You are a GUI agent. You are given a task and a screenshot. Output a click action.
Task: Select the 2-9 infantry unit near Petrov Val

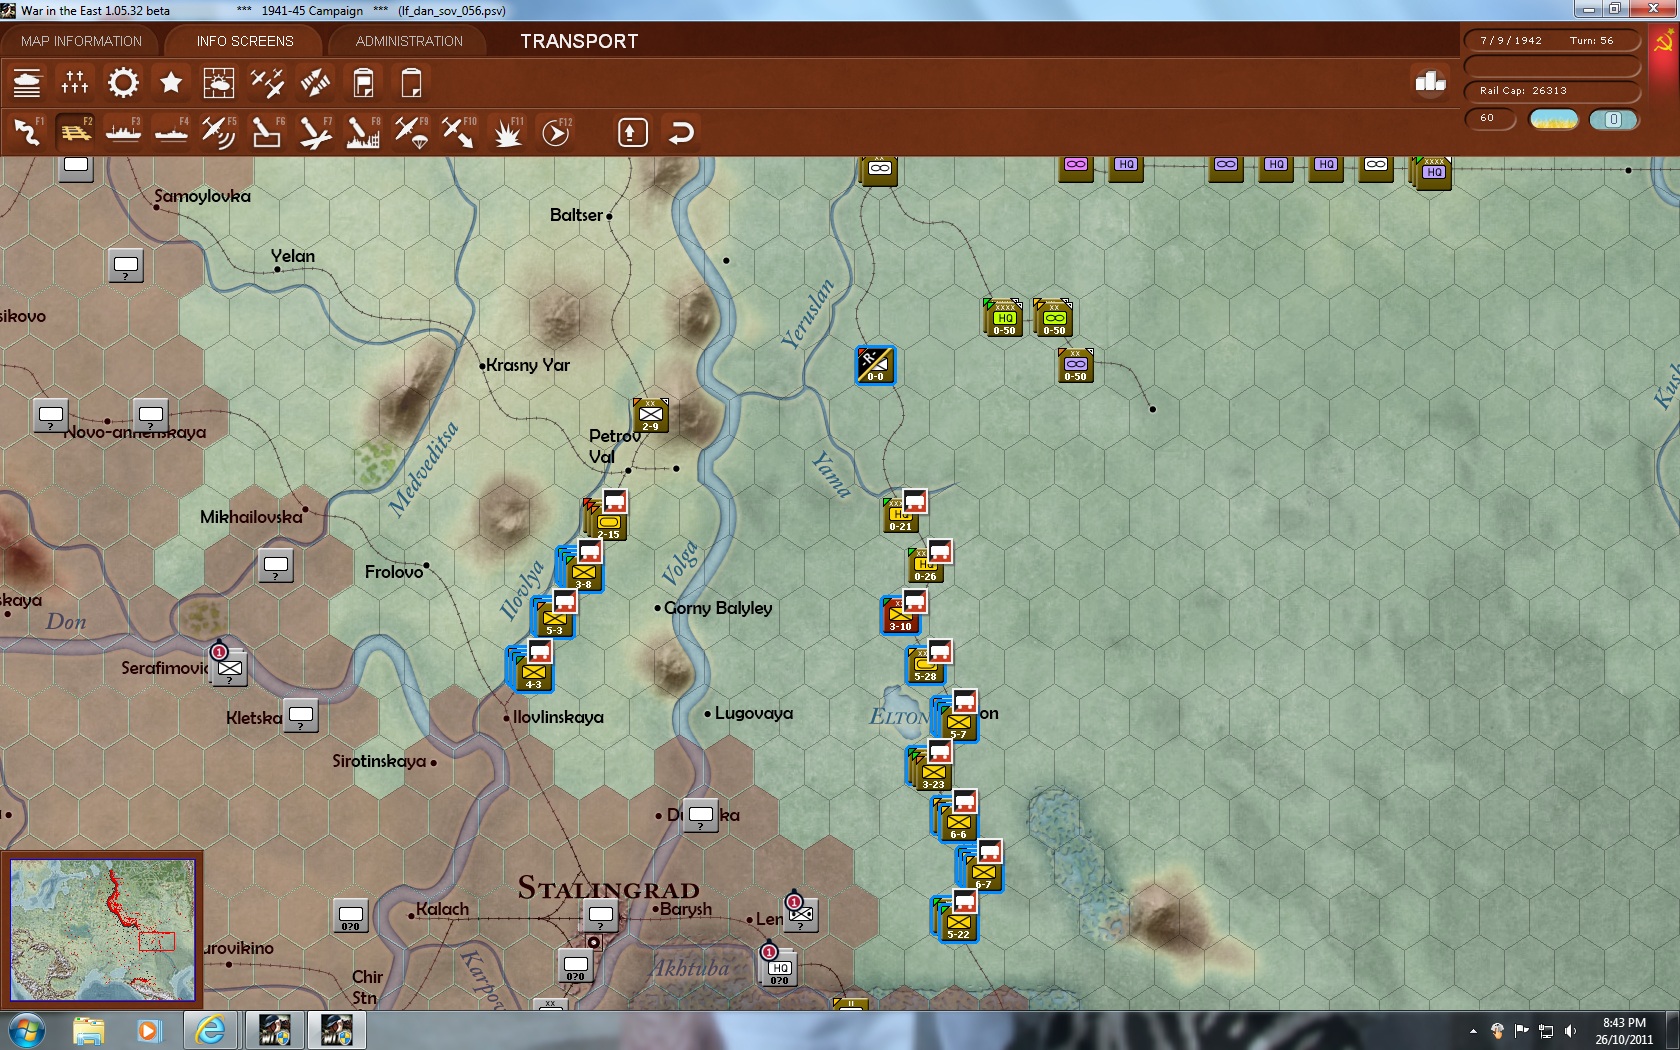(651, 415)
